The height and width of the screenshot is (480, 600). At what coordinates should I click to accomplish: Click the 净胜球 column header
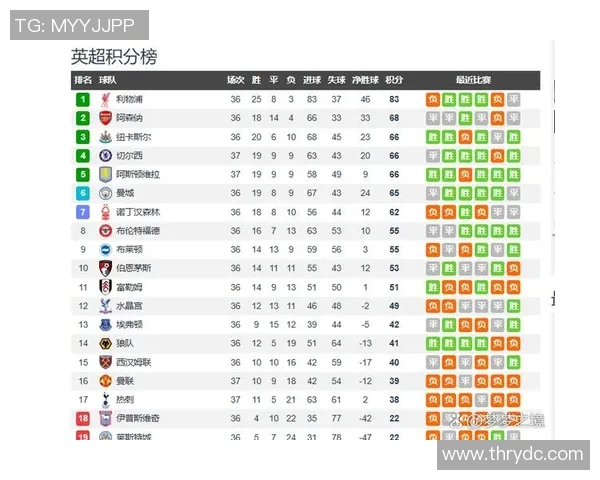pyautogui.click(x=365, y=80)
